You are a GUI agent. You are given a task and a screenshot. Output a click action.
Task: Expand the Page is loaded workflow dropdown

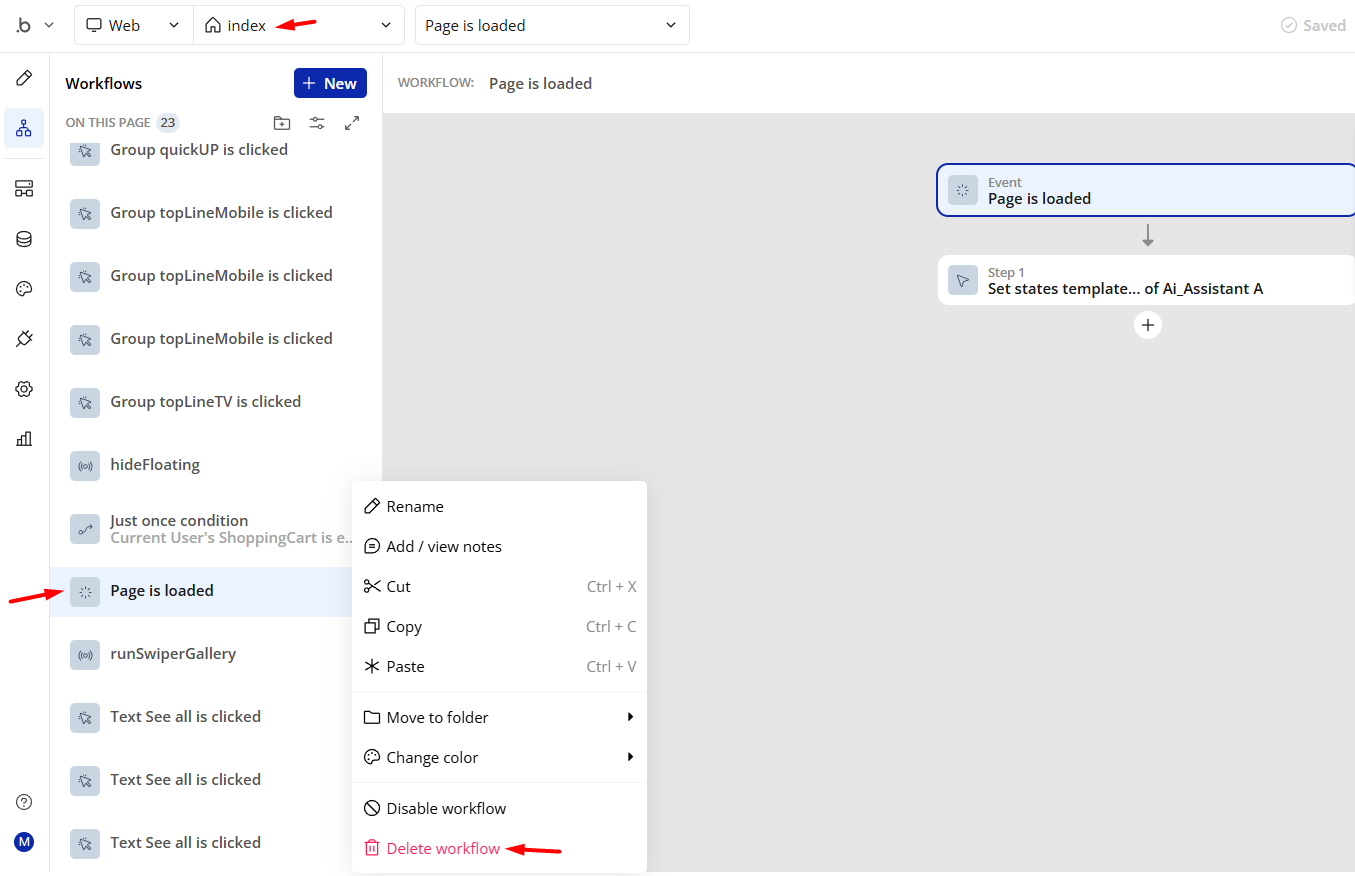point(551,25)
